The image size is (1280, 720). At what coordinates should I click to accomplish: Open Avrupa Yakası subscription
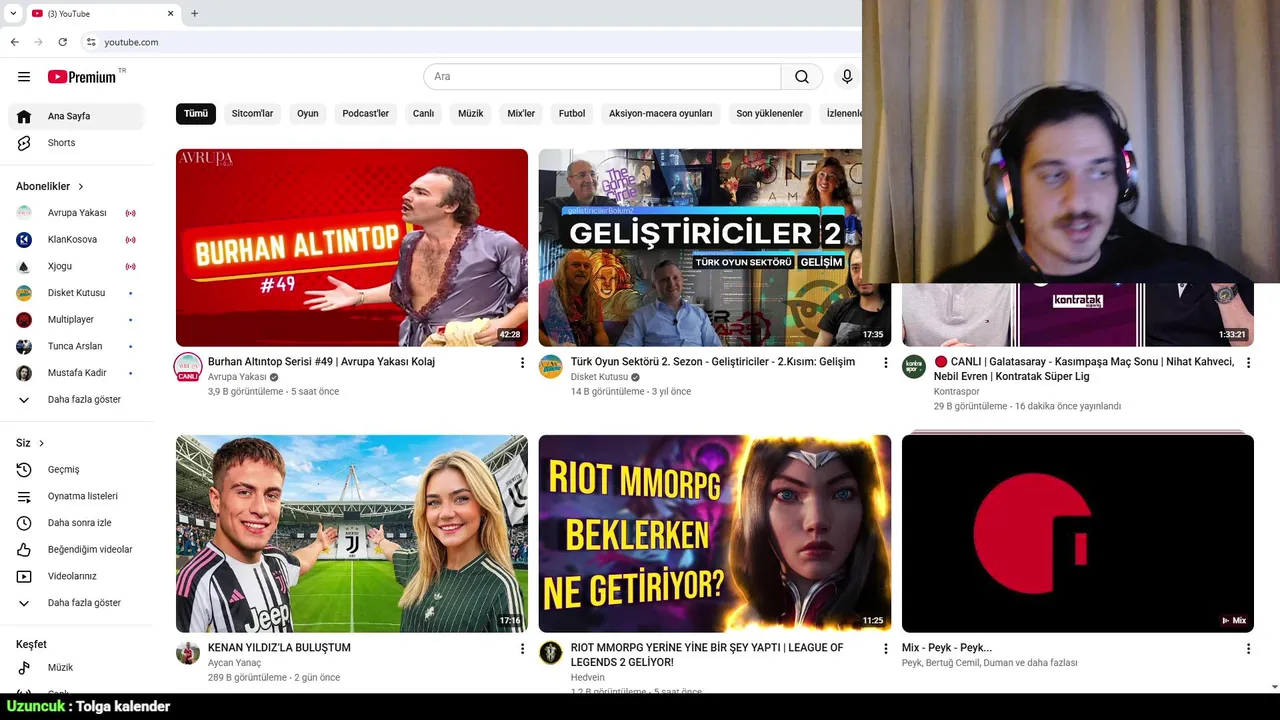(76, 213)
